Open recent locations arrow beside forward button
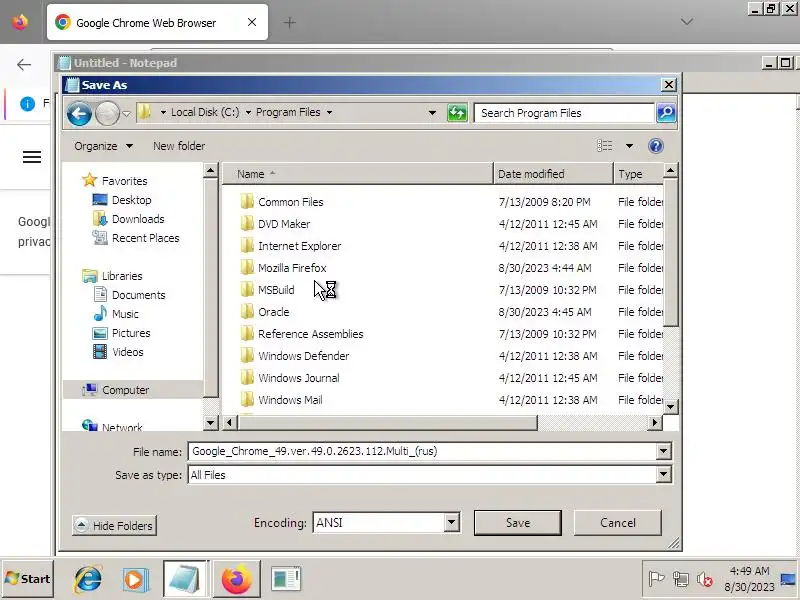The image size is (800, 600). [x=127, y=113]
